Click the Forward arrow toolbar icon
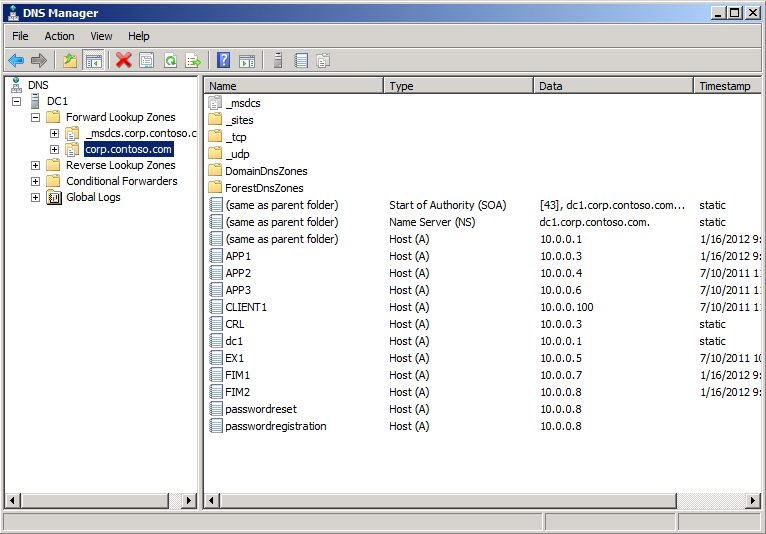The width and height of the screenshot is (766, 534). 39,61
